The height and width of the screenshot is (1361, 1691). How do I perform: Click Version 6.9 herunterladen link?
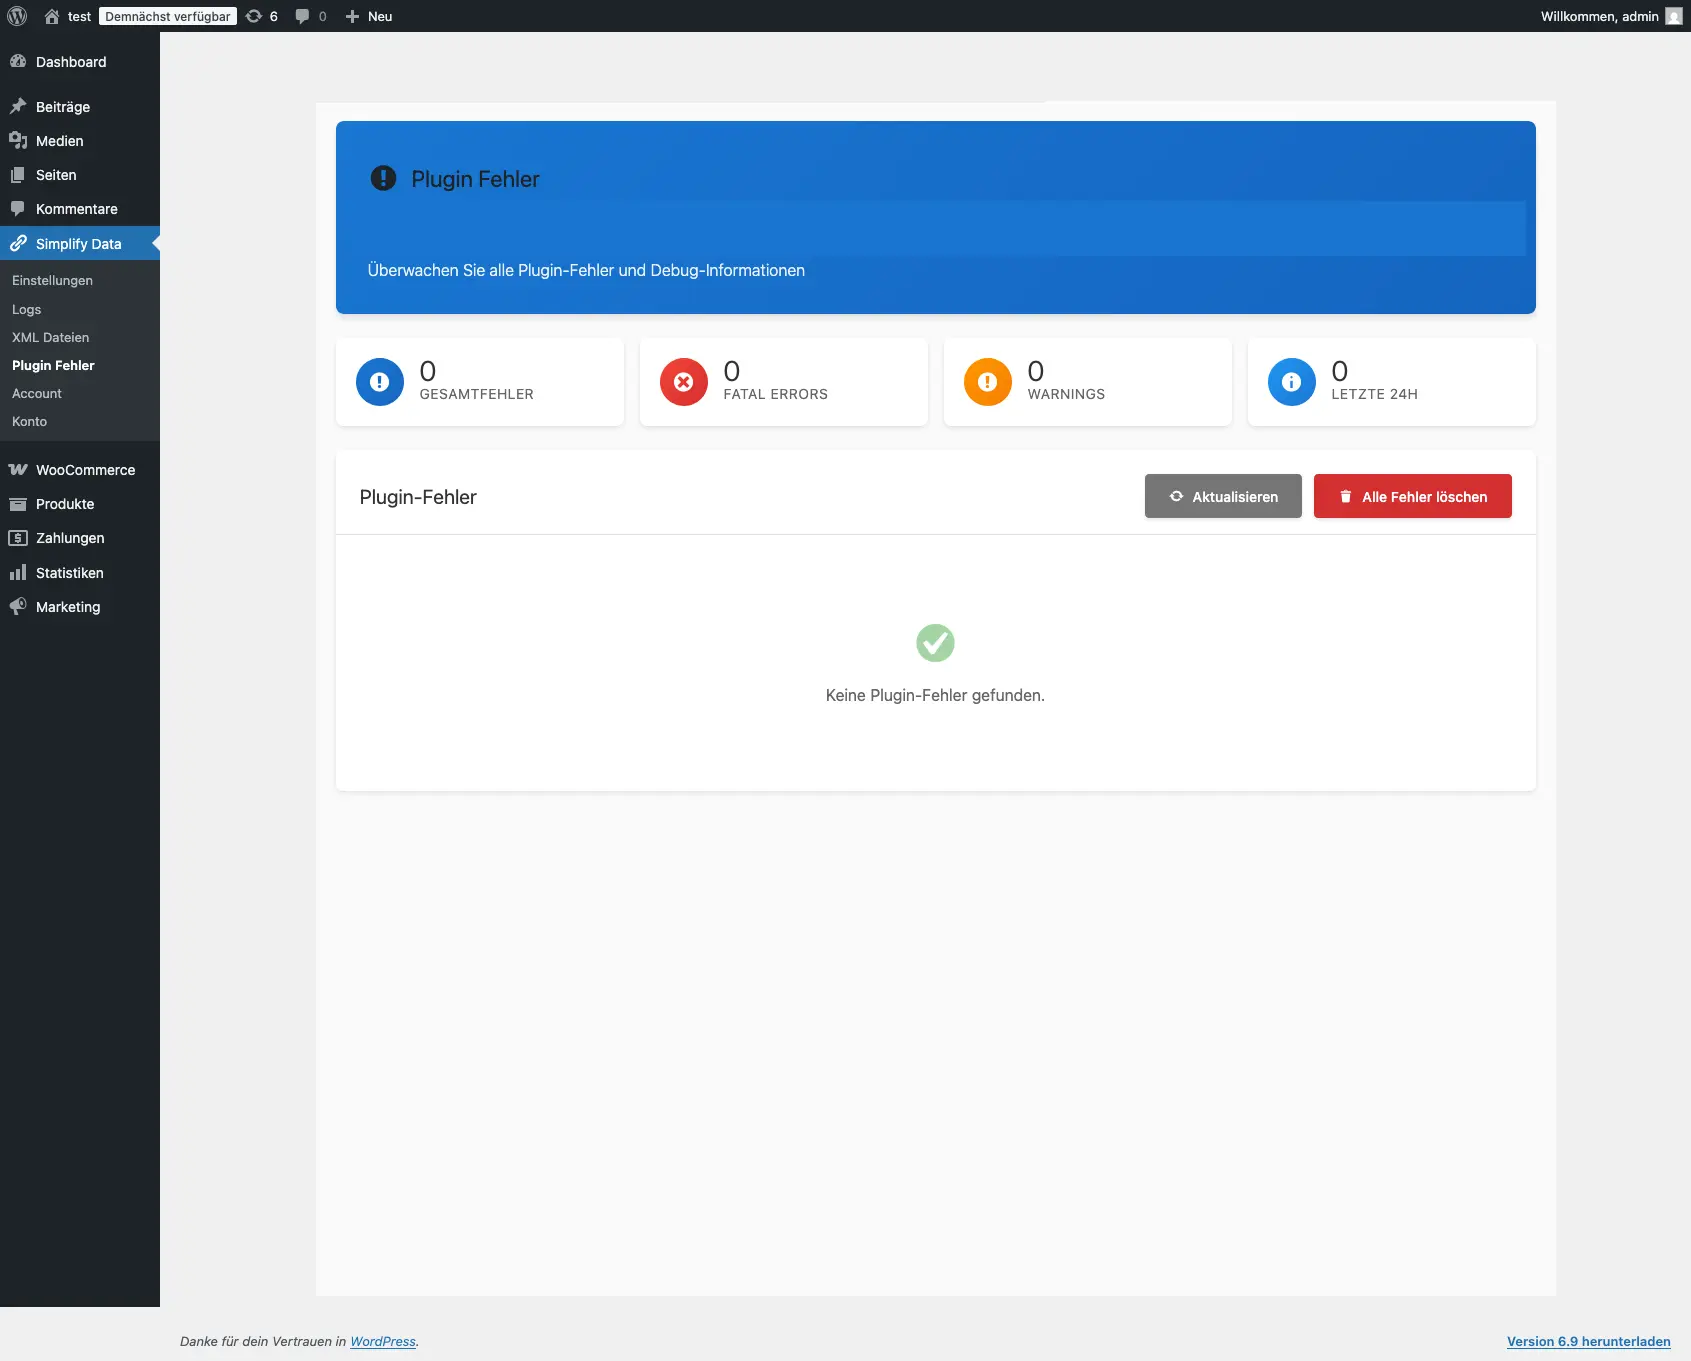(x=1588, y=1341)
